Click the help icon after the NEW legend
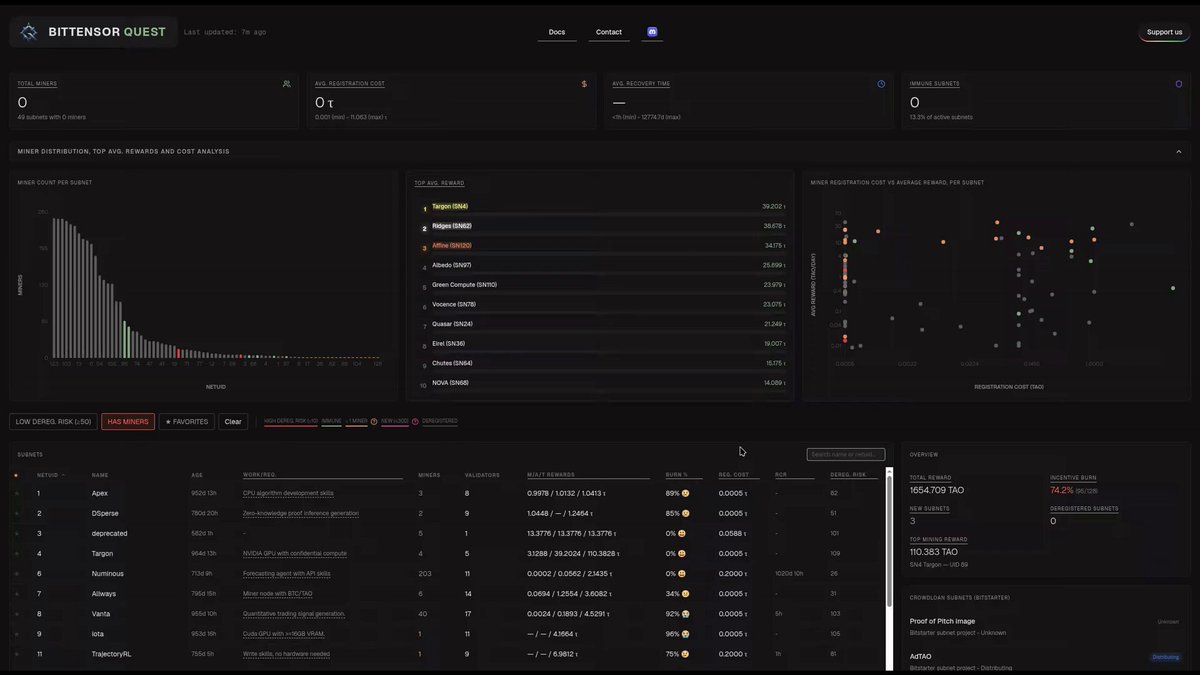Screen dimensions: 1200x675 tap(415, 421)
